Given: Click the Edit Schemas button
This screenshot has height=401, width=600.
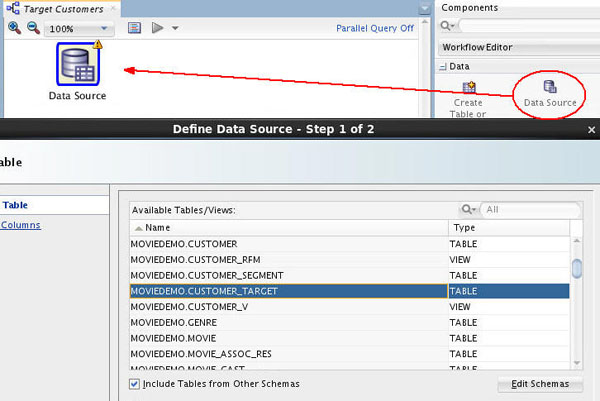Looking at the screenshot, I should (x=540, y=384).
